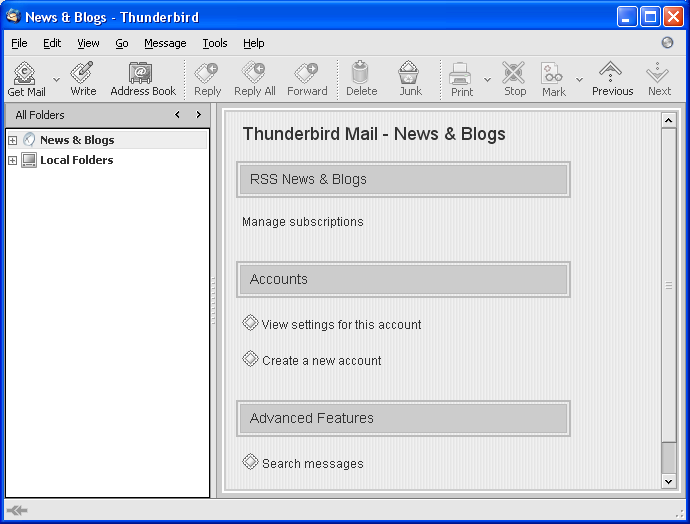Click icon beside Search messages
Screen dimensions: 690x524
coord(250,462)
